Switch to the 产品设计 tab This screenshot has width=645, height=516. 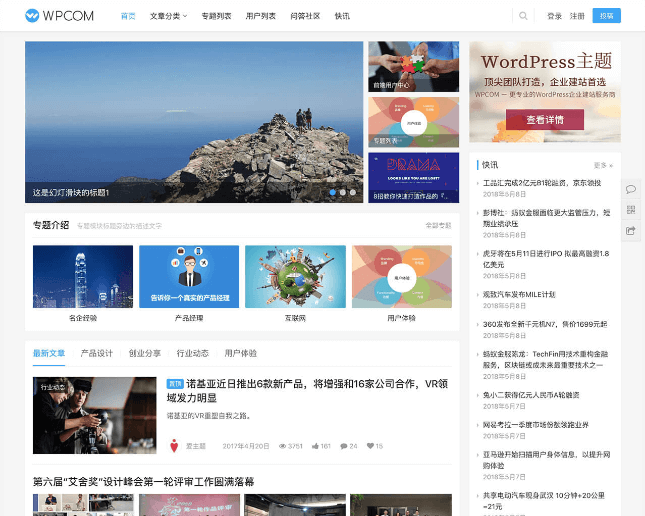pyautogui.click(x=97, y=353)
